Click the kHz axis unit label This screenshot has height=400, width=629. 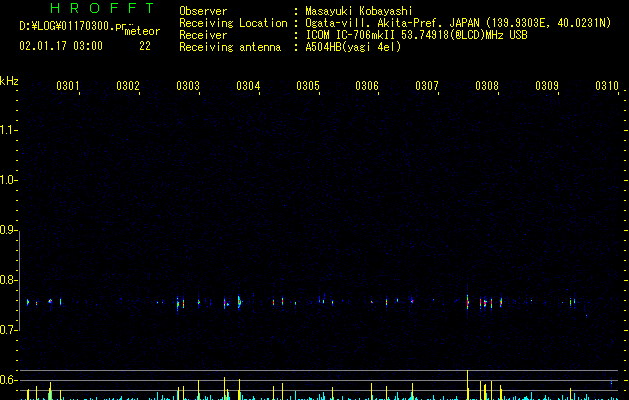(9, 81)
